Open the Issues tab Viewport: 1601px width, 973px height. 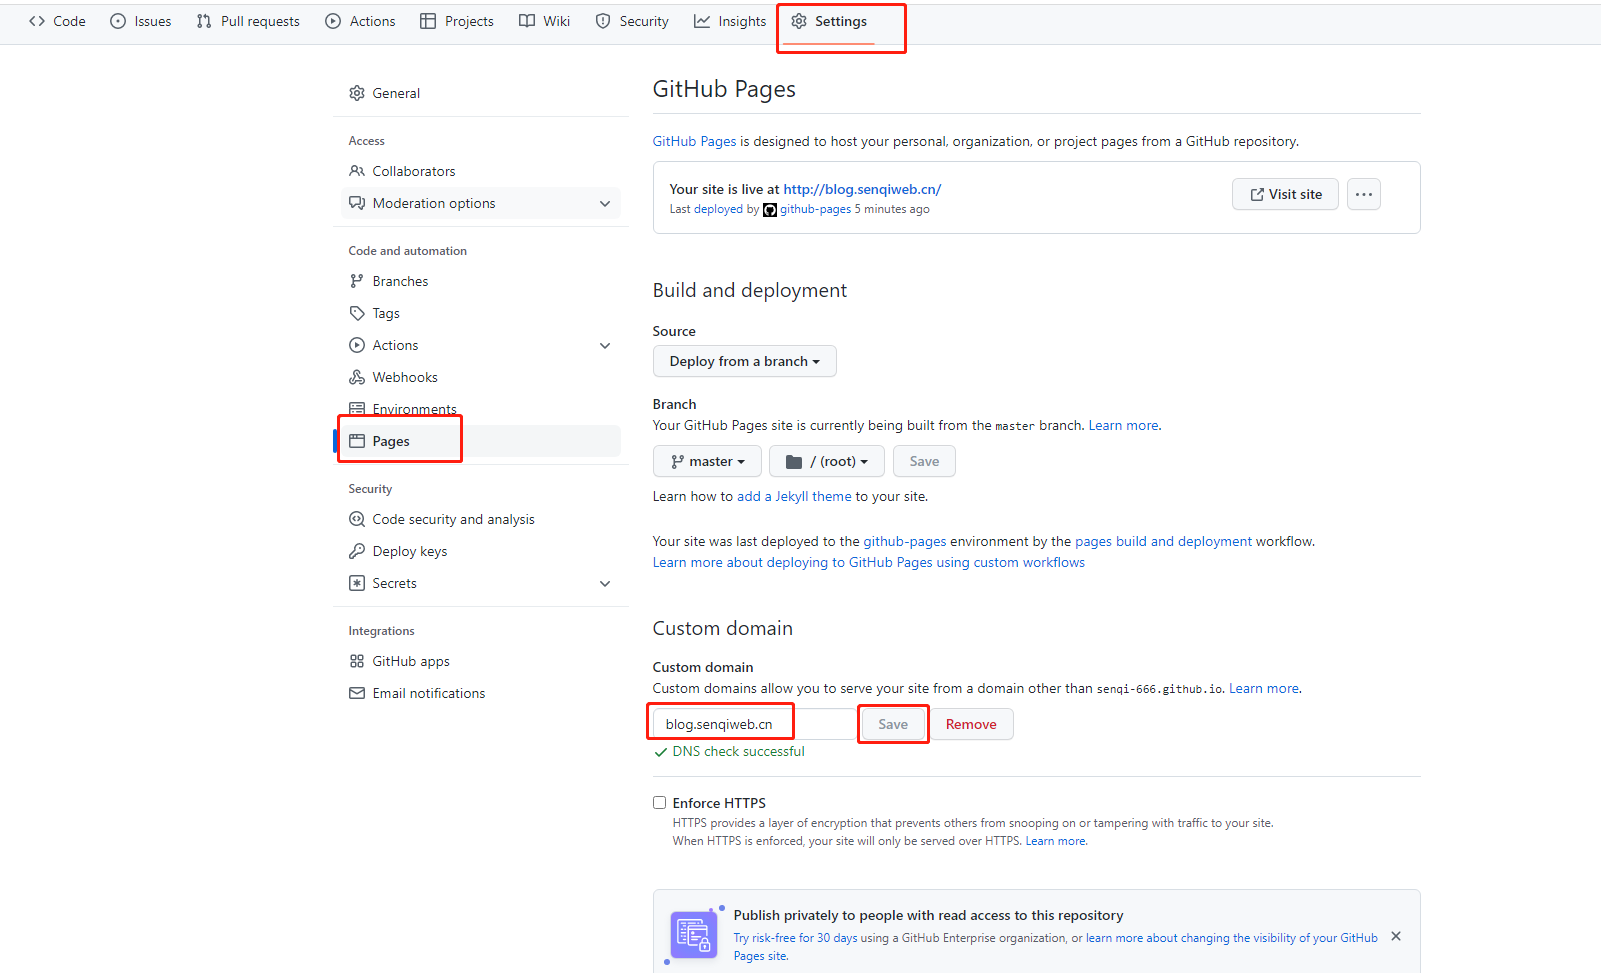[x=141, y=21]
